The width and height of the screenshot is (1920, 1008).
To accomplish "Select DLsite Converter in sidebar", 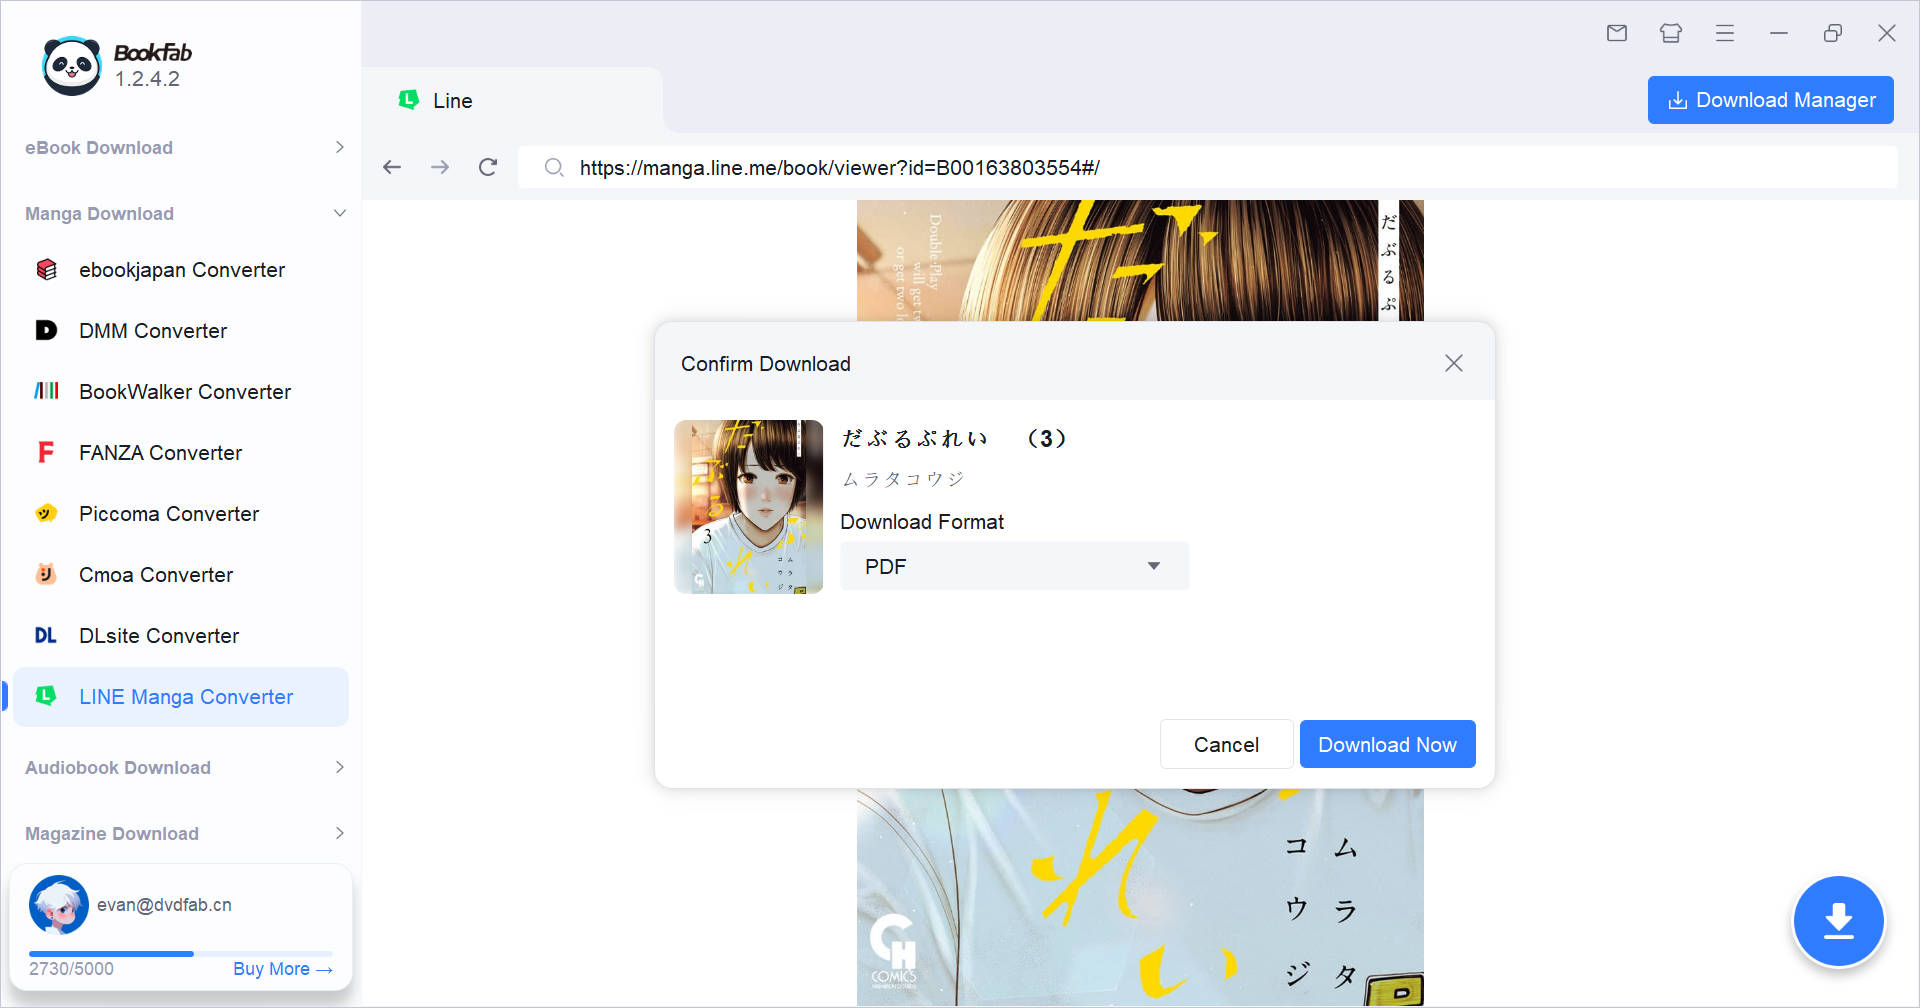I will tap(181, 636).
